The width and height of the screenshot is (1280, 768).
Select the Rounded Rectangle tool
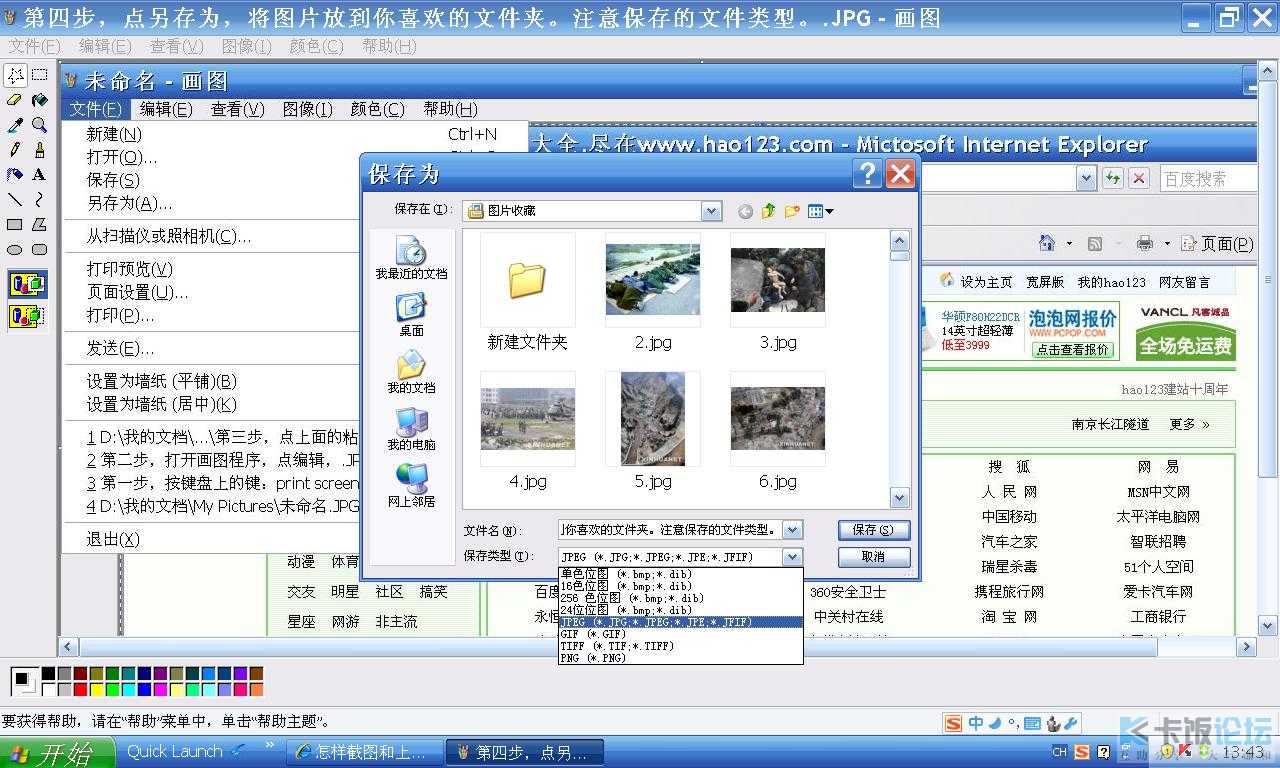(x=39, y=250)
